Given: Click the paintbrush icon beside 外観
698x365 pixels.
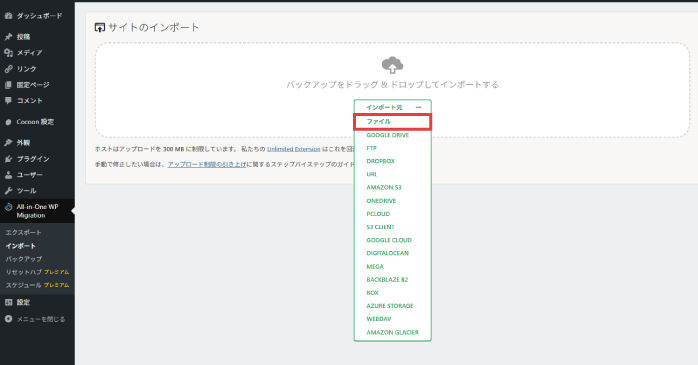Looking at the screenshot, I should 8,142.
